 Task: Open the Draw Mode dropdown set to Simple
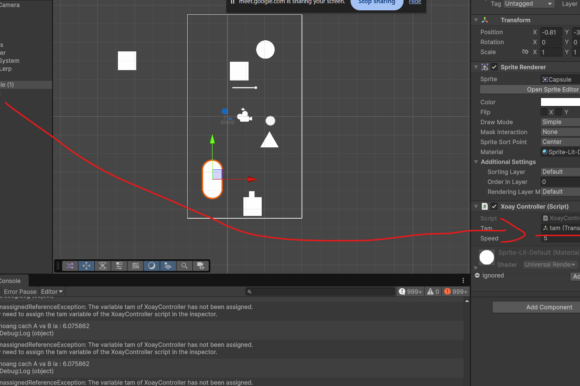tap(560, 122)
